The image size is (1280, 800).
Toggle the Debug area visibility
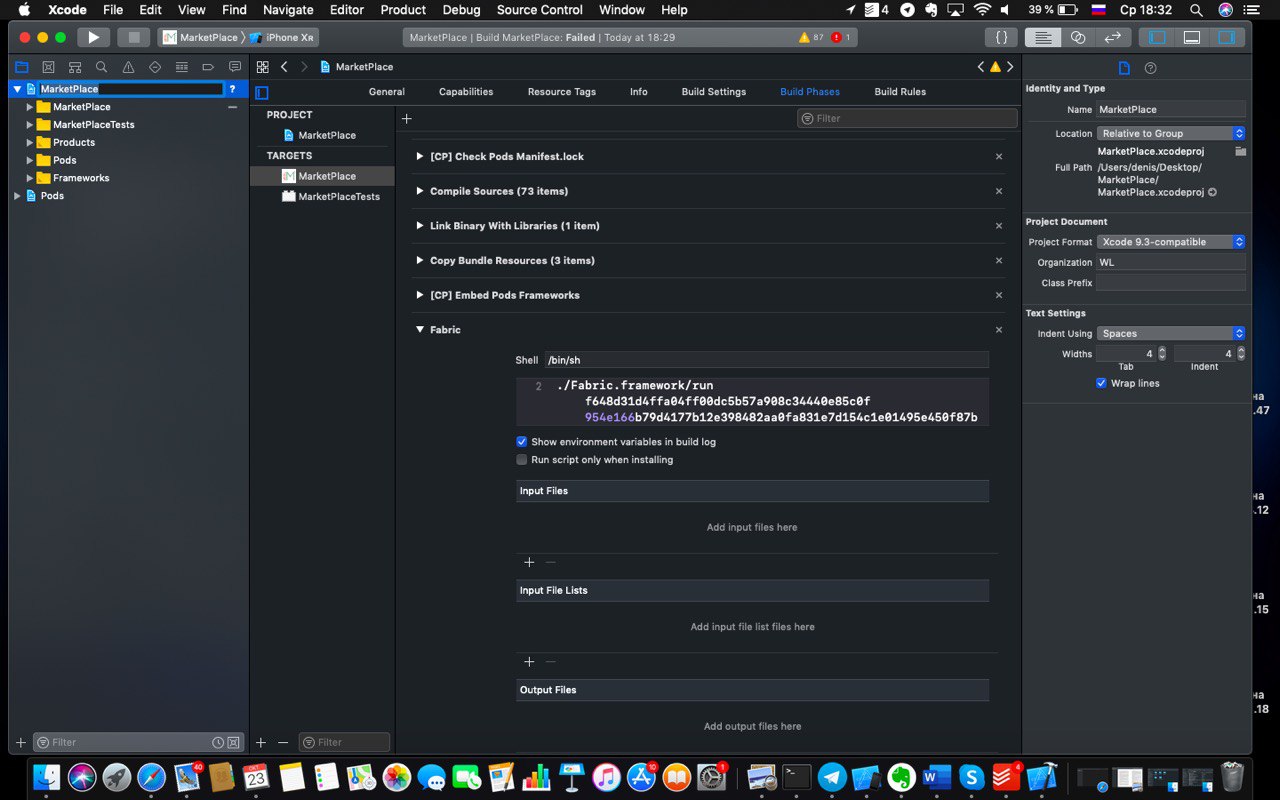click(x=1191, y=37)
